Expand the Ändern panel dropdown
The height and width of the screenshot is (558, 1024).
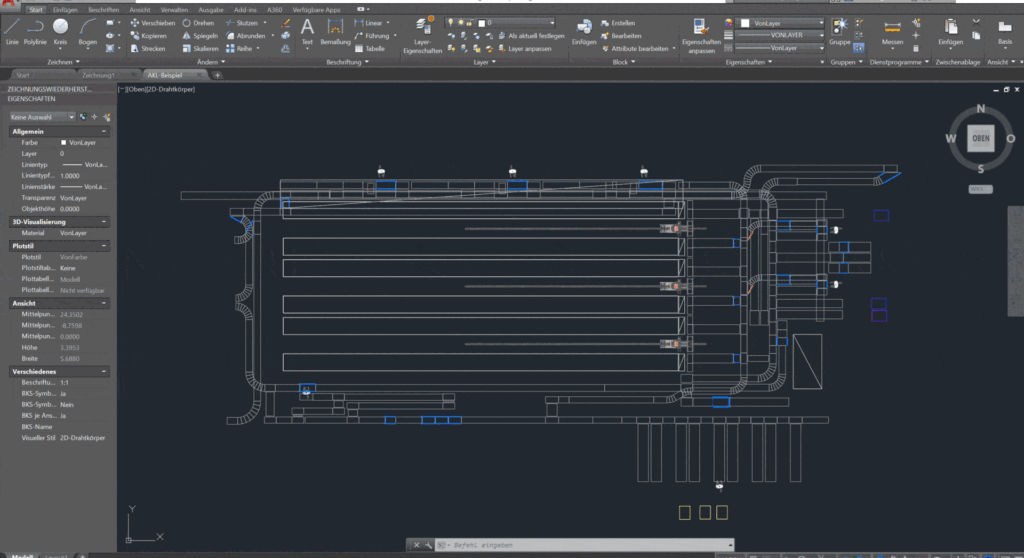[x=211, y=62]
